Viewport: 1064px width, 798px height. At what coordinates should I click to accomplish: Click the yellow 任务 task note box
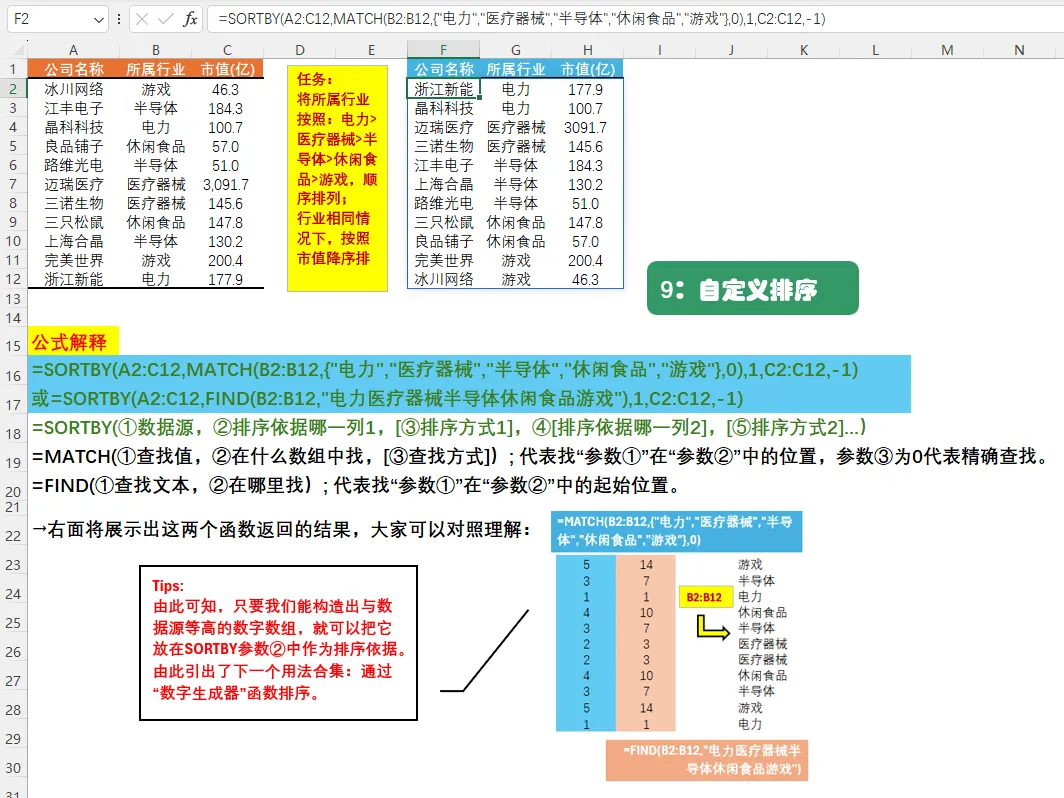click(337, 178)
